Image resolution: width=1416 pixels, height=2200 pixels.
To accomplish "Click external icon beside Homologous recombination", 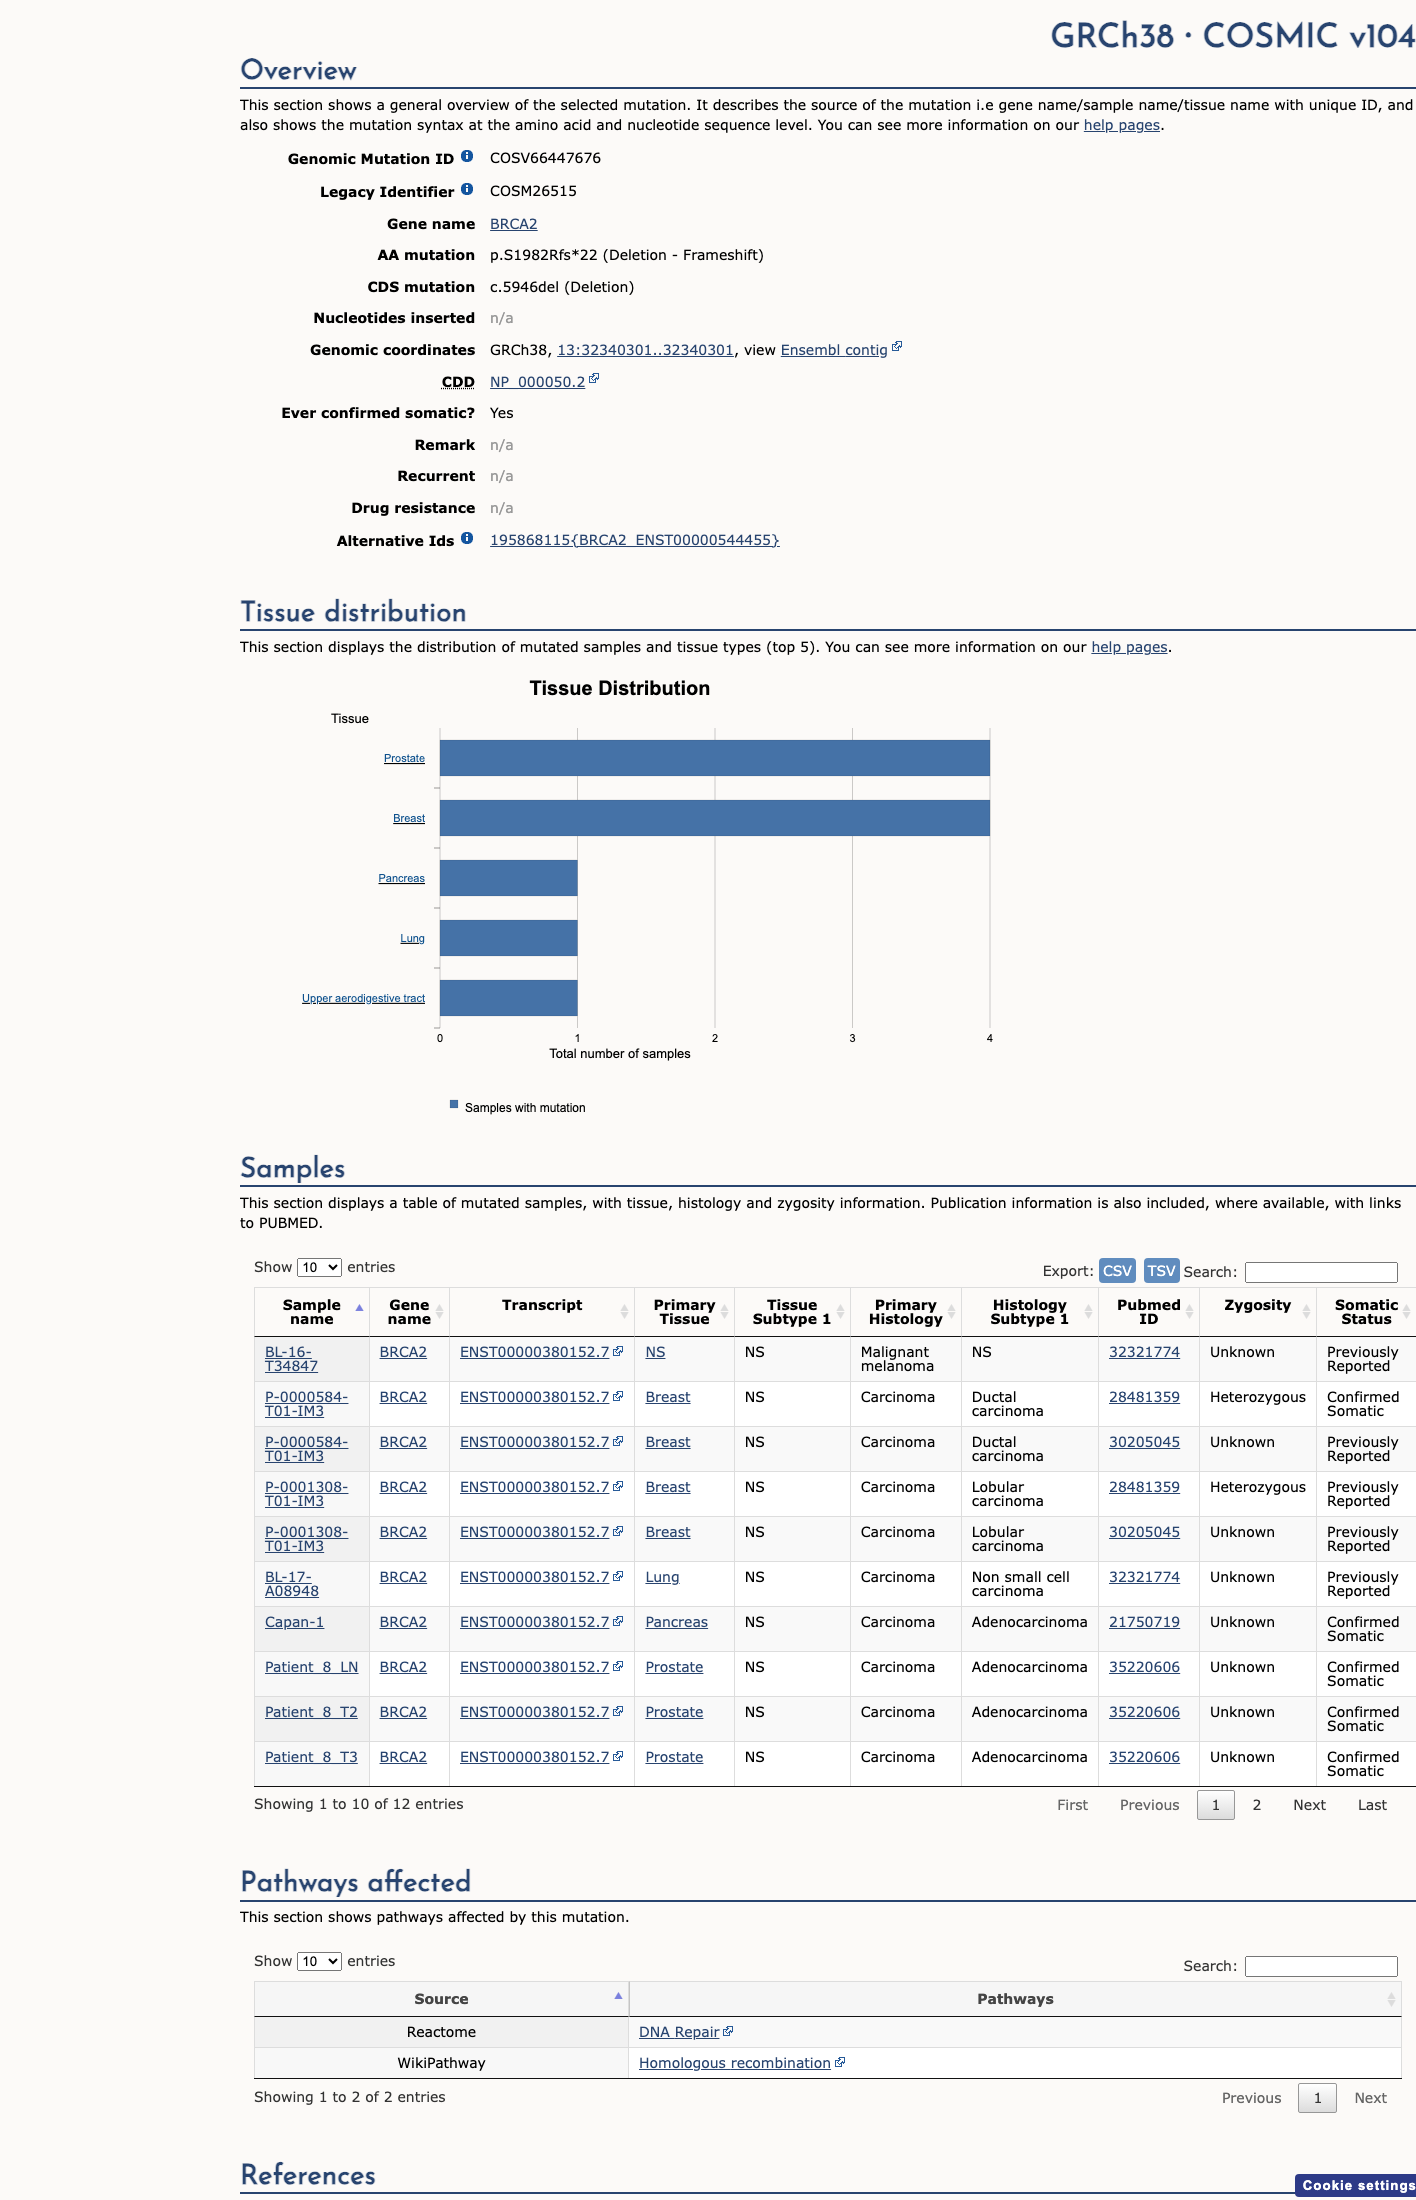I will (840, 2062).
